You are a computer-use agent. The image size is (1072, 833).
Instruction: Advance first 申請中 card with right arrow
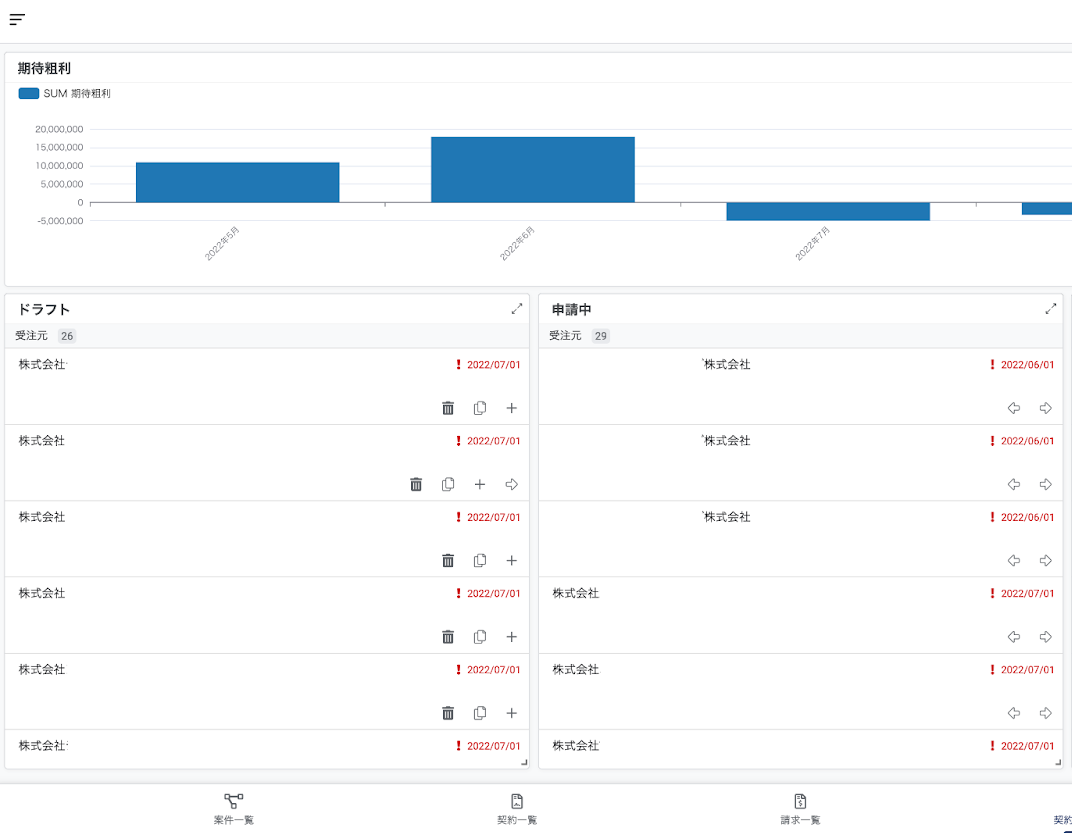1046,408
